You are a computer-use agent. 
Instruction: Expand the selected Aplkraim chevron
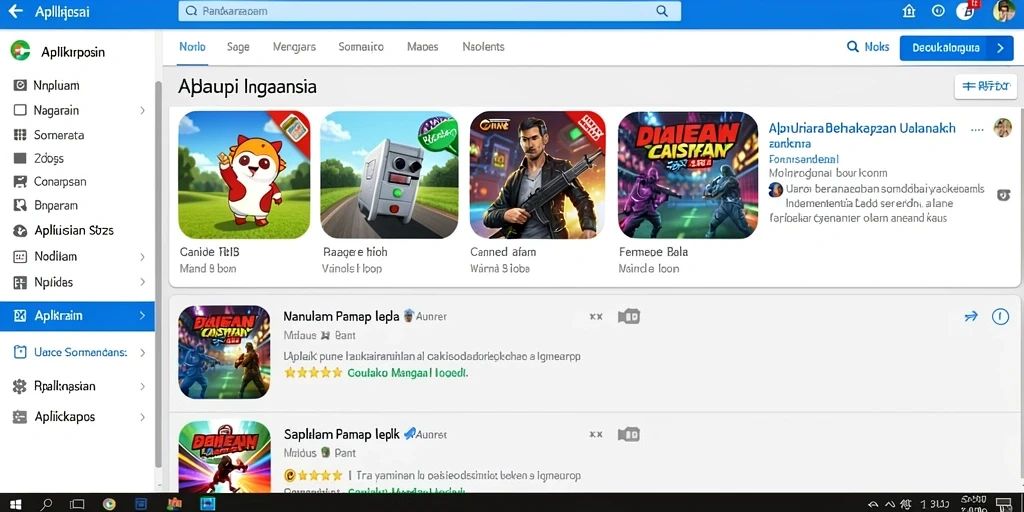(x=142, y=316)
